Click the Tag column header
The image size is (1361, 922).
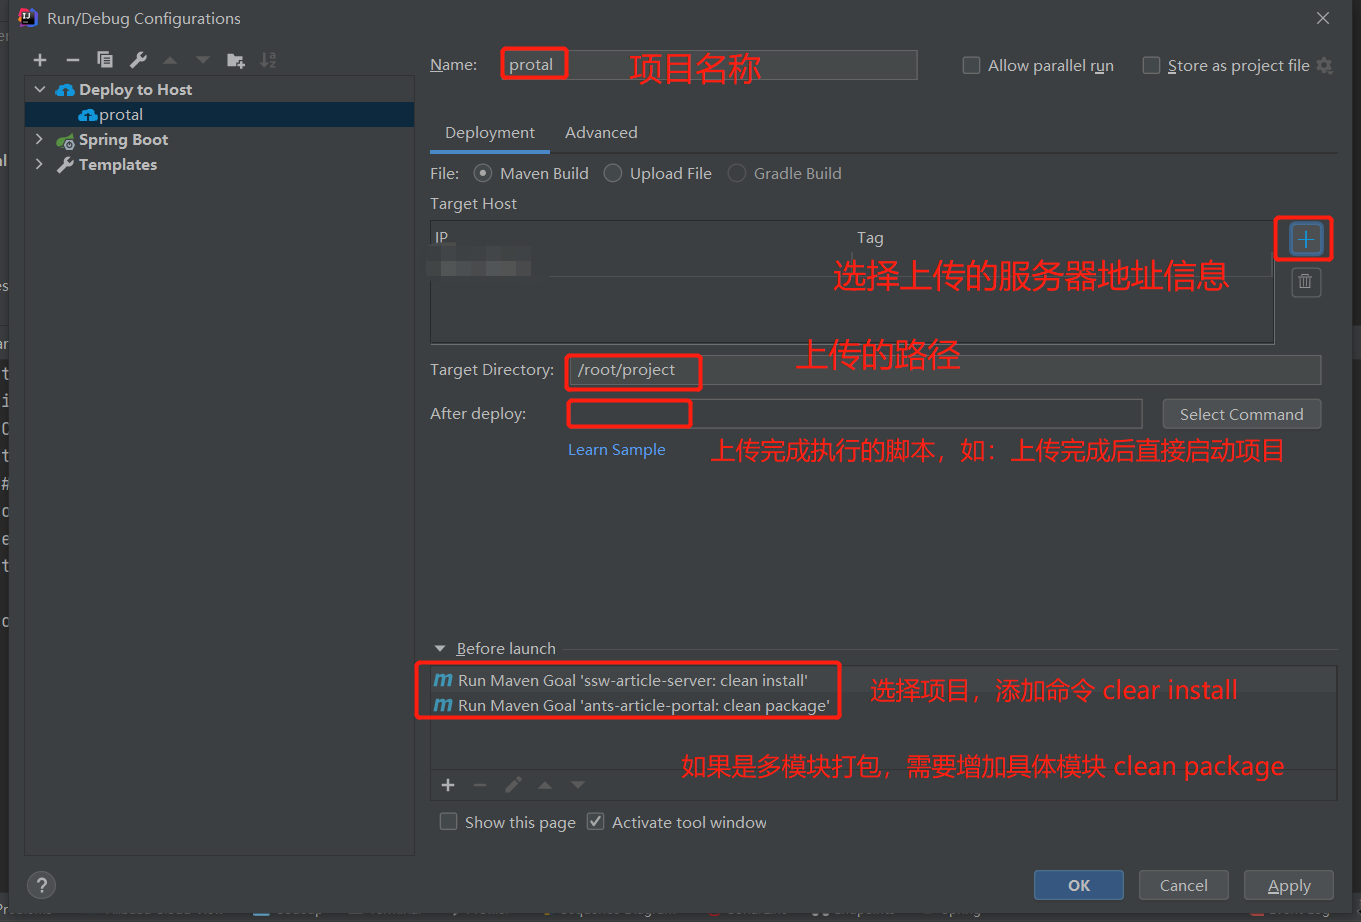(x=1063, y=238)
